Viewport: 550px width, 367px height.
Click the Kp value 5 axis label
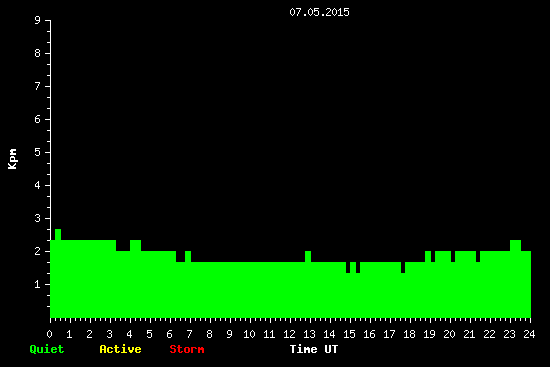[38, 152]
